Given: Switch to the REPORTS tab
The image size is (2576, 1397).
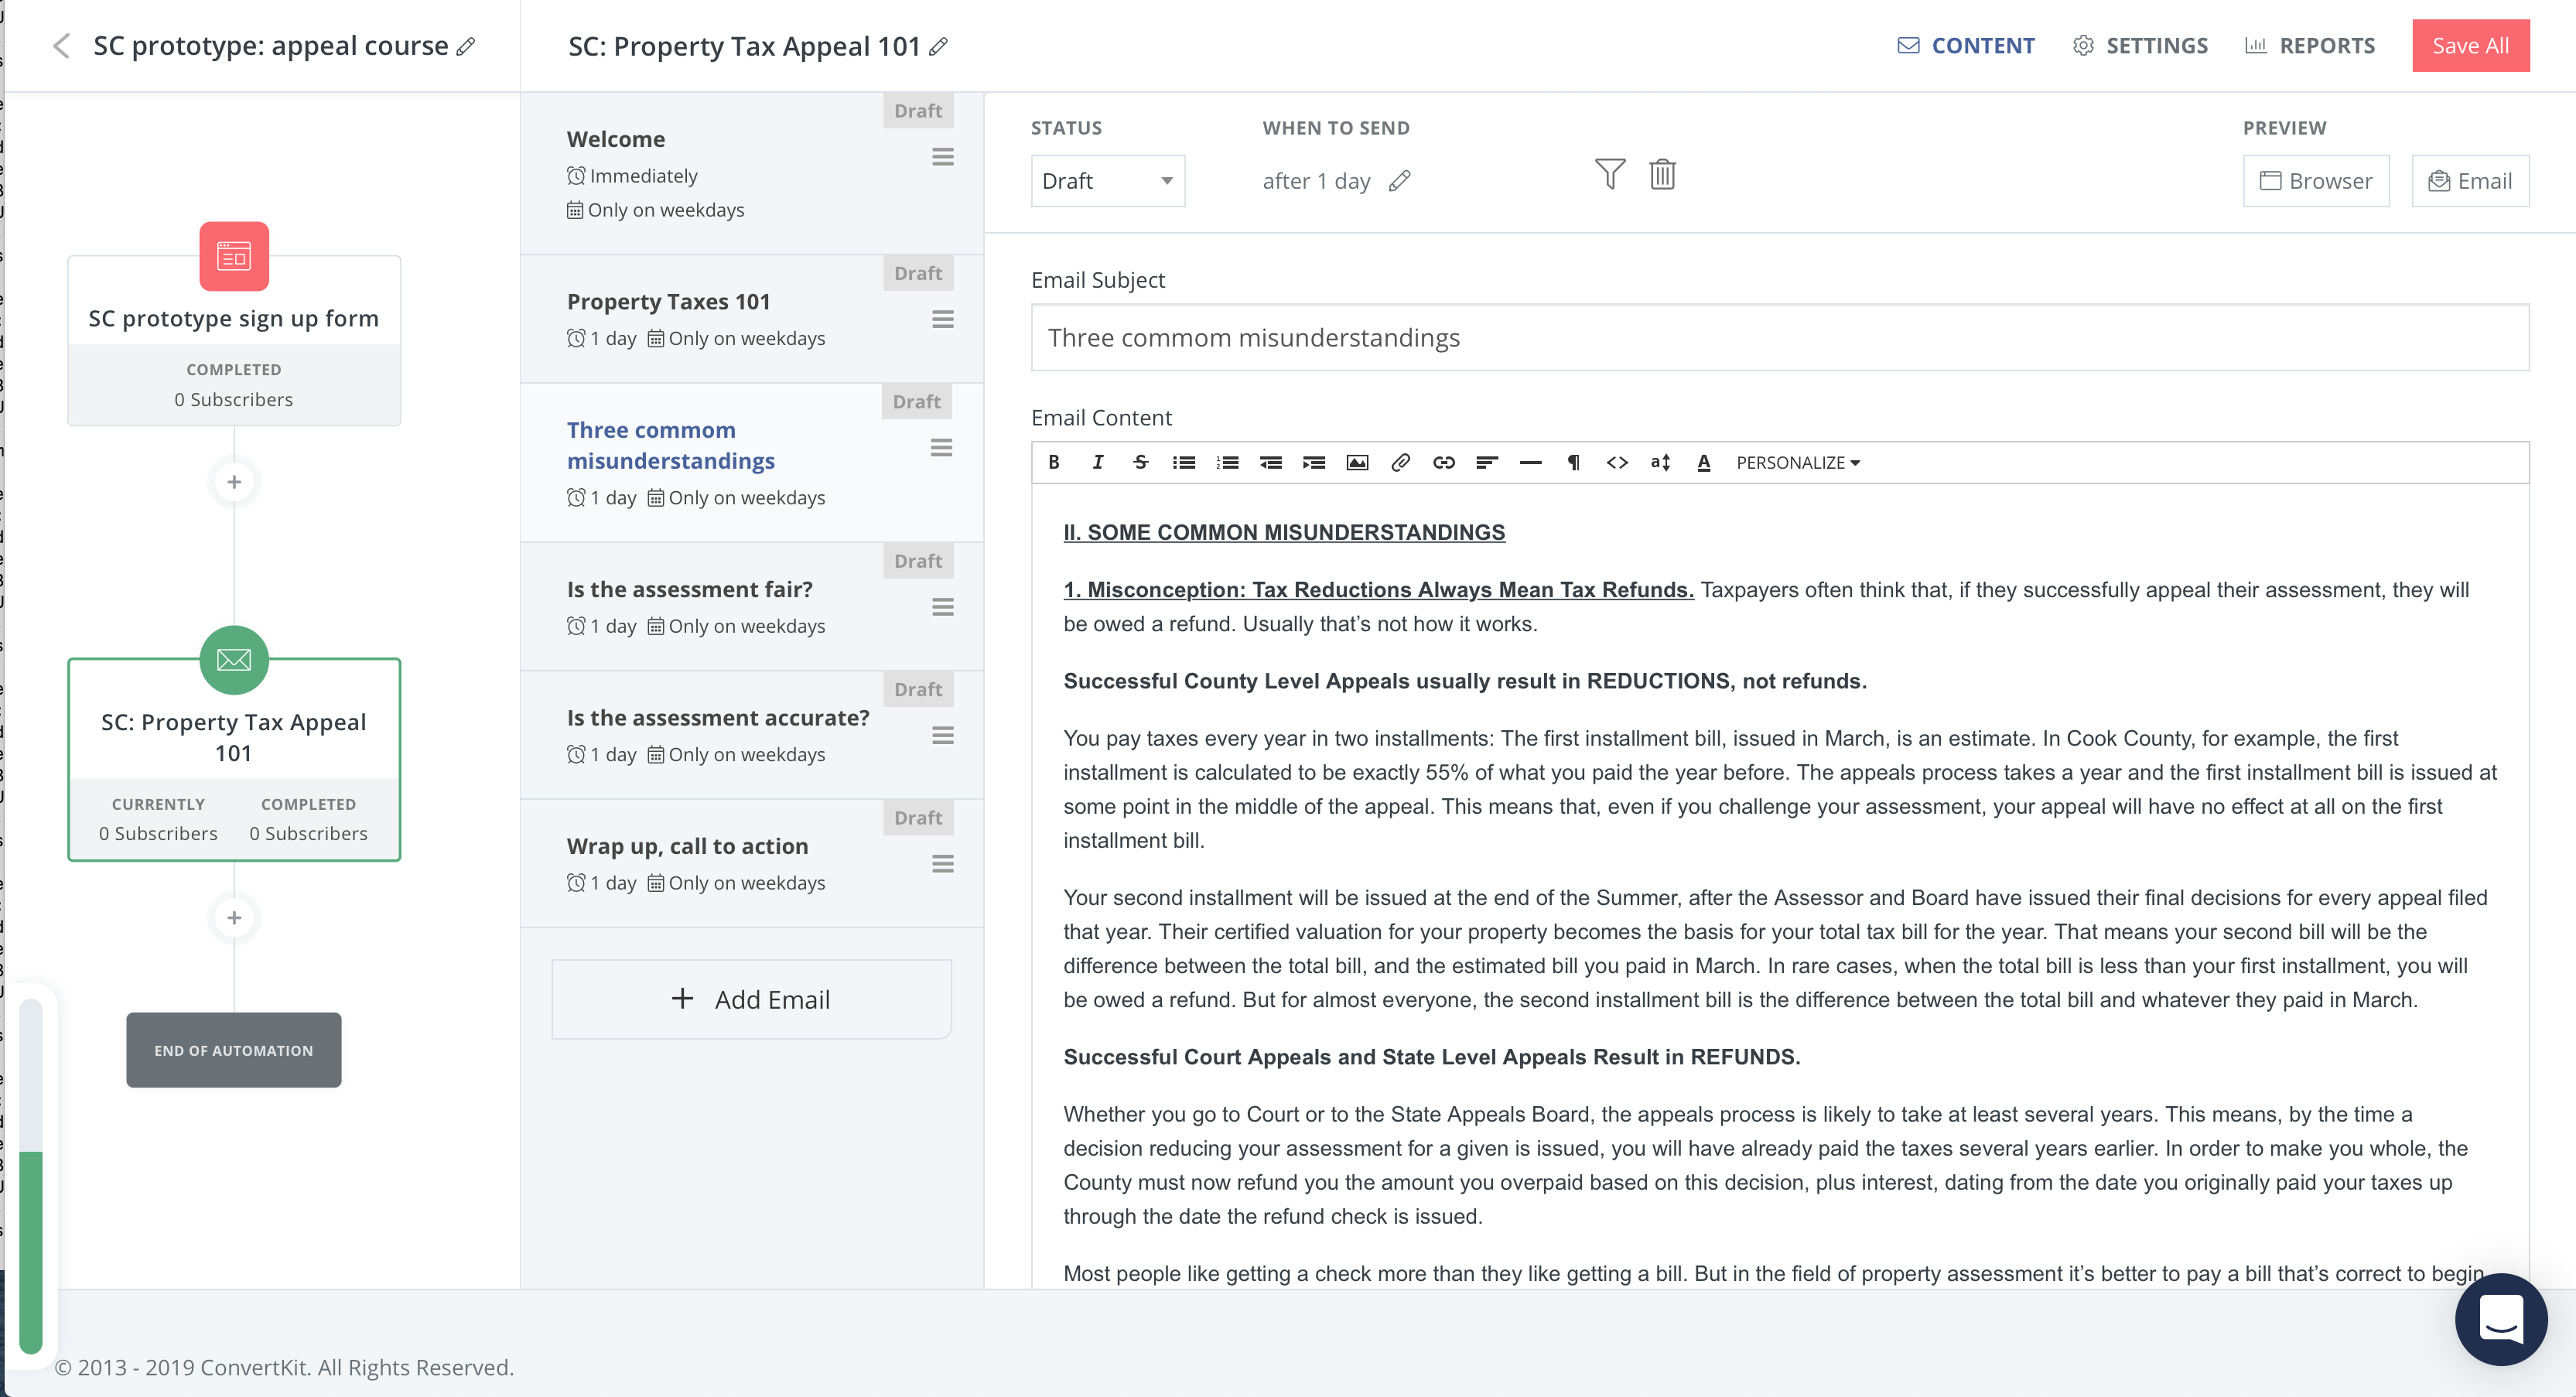Looking at the screenshot, I should click(x=2310, y=46).
